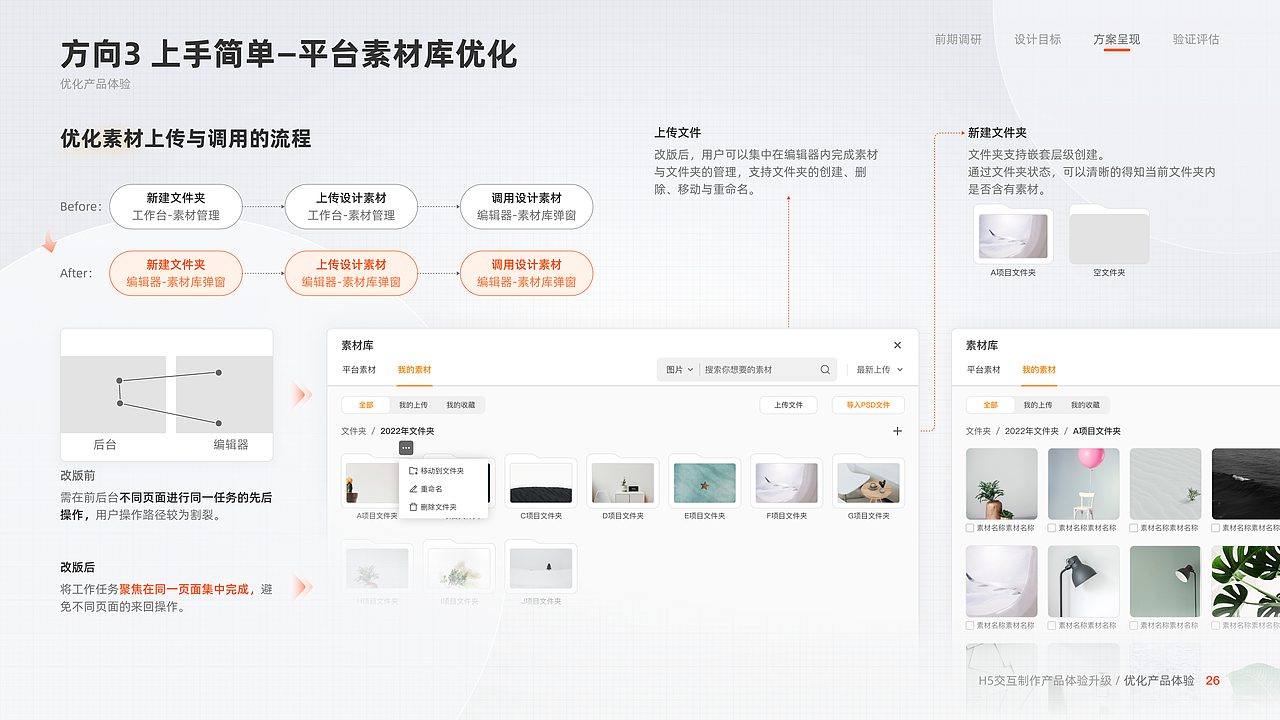Image resolution: width=1280 pixels, height=720 pixels.
Task: Click the After step 上传设计素材 编辑器-素材库弹窗
Action: click(351, 273)
